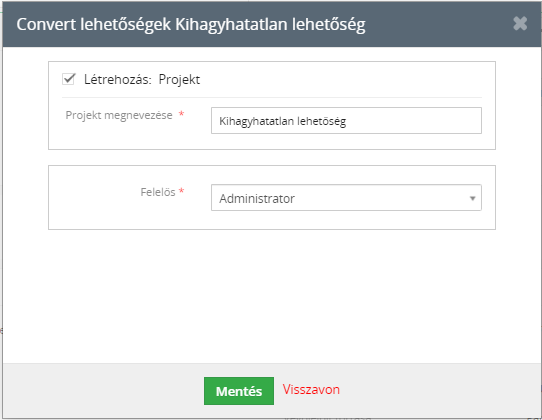The height and width of the screenshot is (420, 542).
Task: Click inside the Felelős panel box left of the label
Action: click(93, 198)
